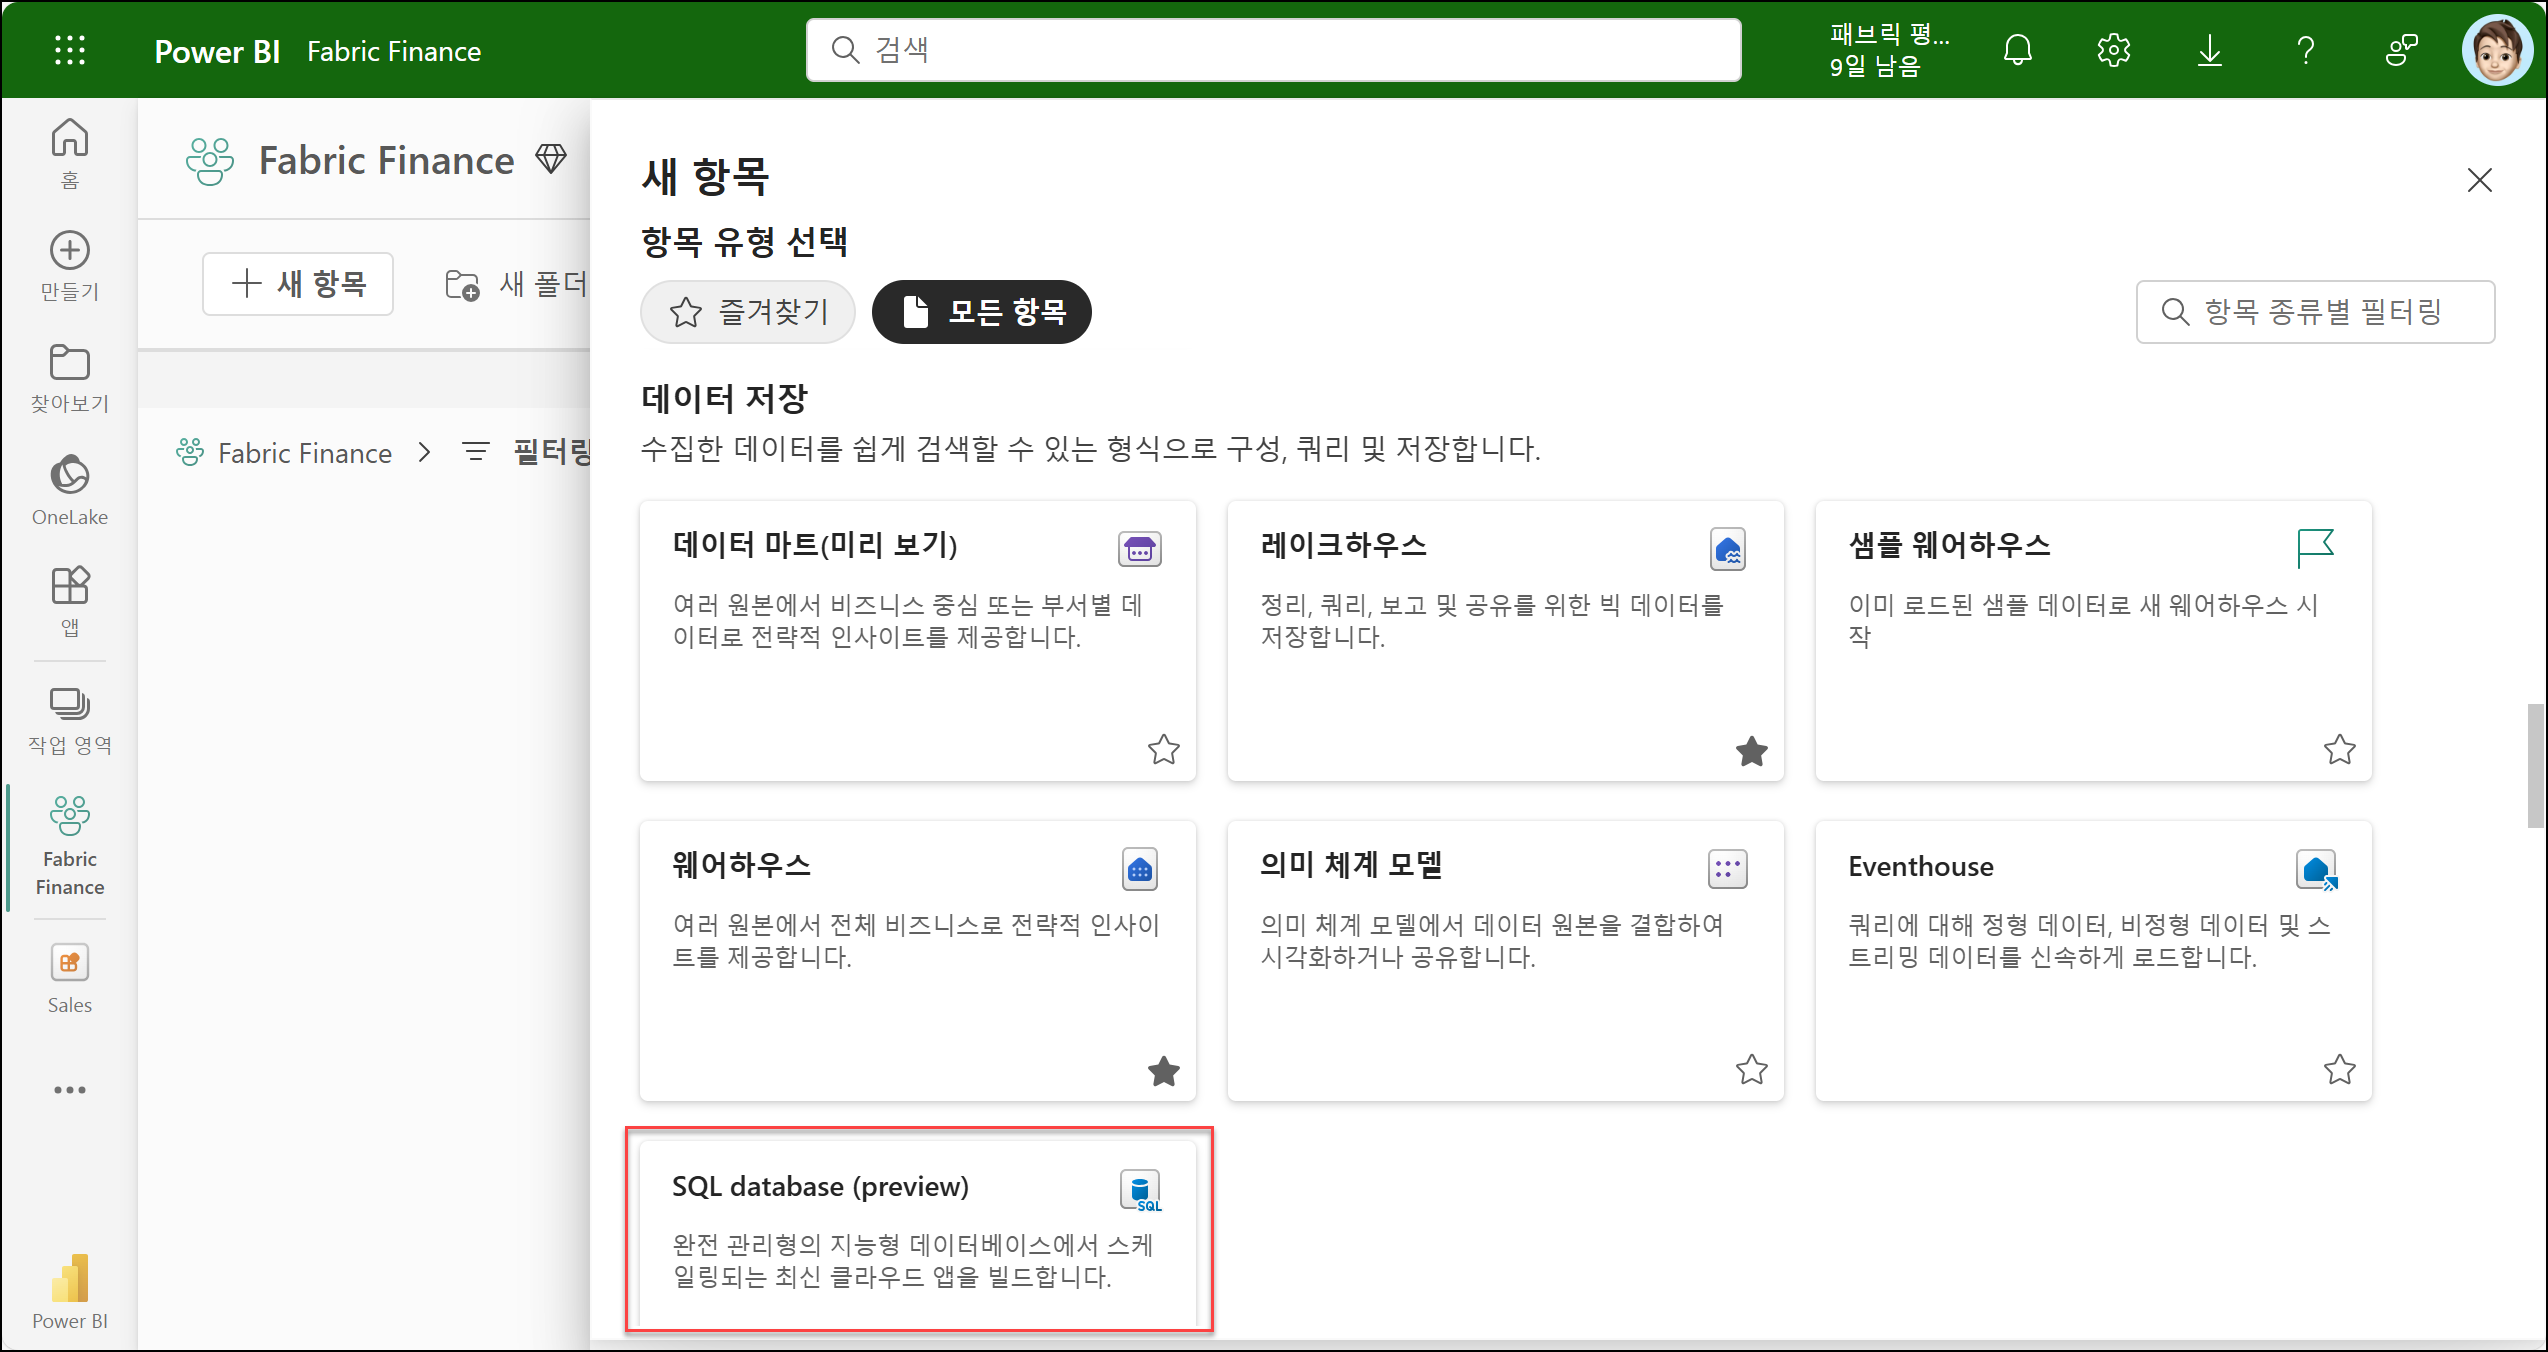
Task: Select the SQL database (preview) title
Action: (x=820, y=1186)
